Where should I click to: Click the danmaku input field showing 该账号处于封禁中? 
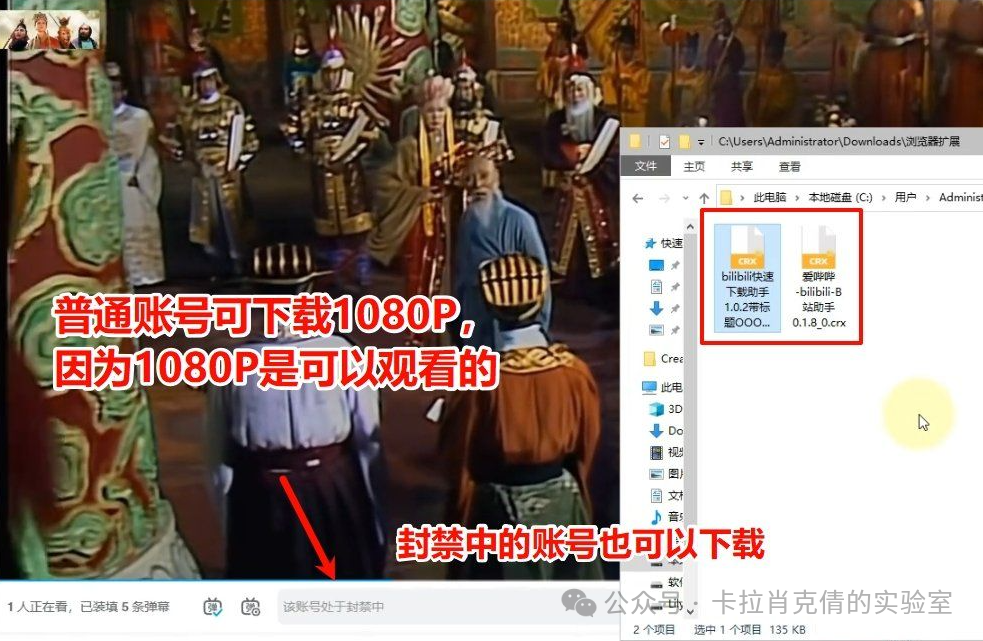coord(420,607)
